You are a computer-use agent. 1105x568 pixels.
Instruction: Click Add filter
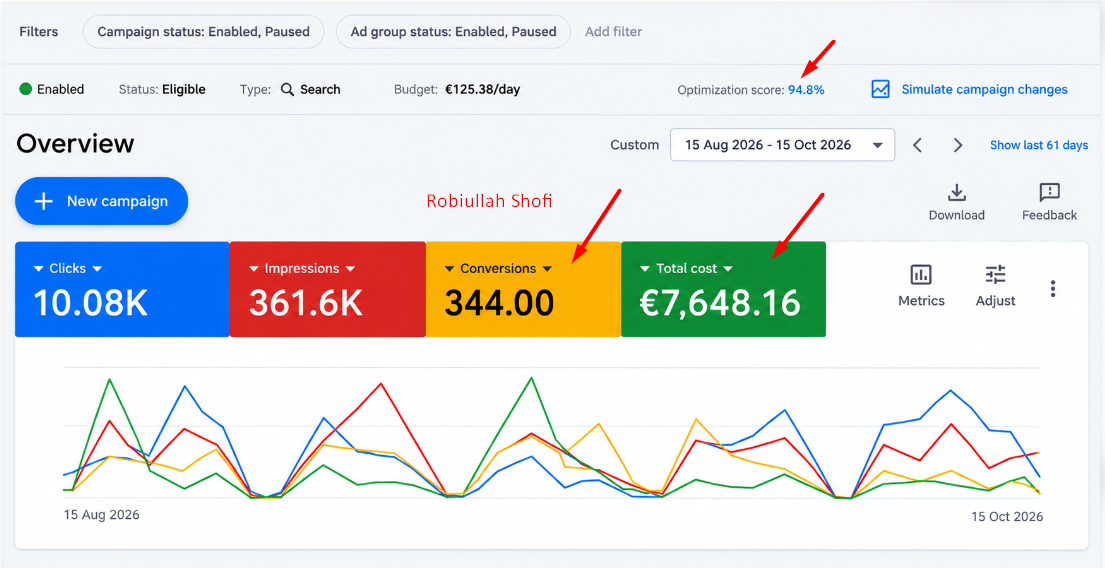pyautogui.click(x=613, y=32)
